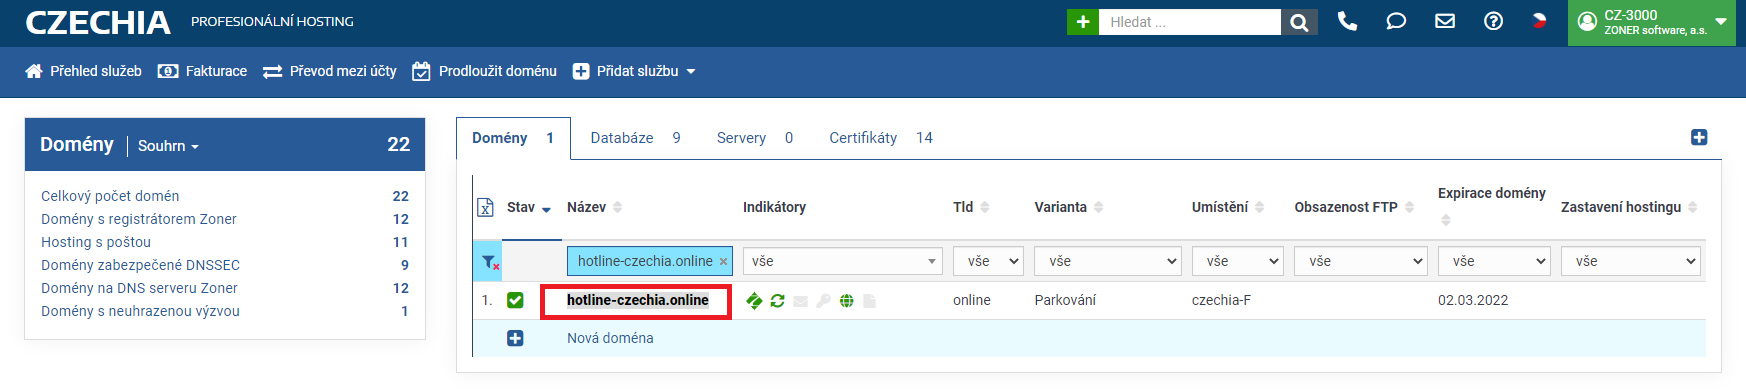Image resolution: width=1746 pixels, height=389 pixels.
Task: Open Domény zabezpečené DNSSEC link
Action: (140, 265)
